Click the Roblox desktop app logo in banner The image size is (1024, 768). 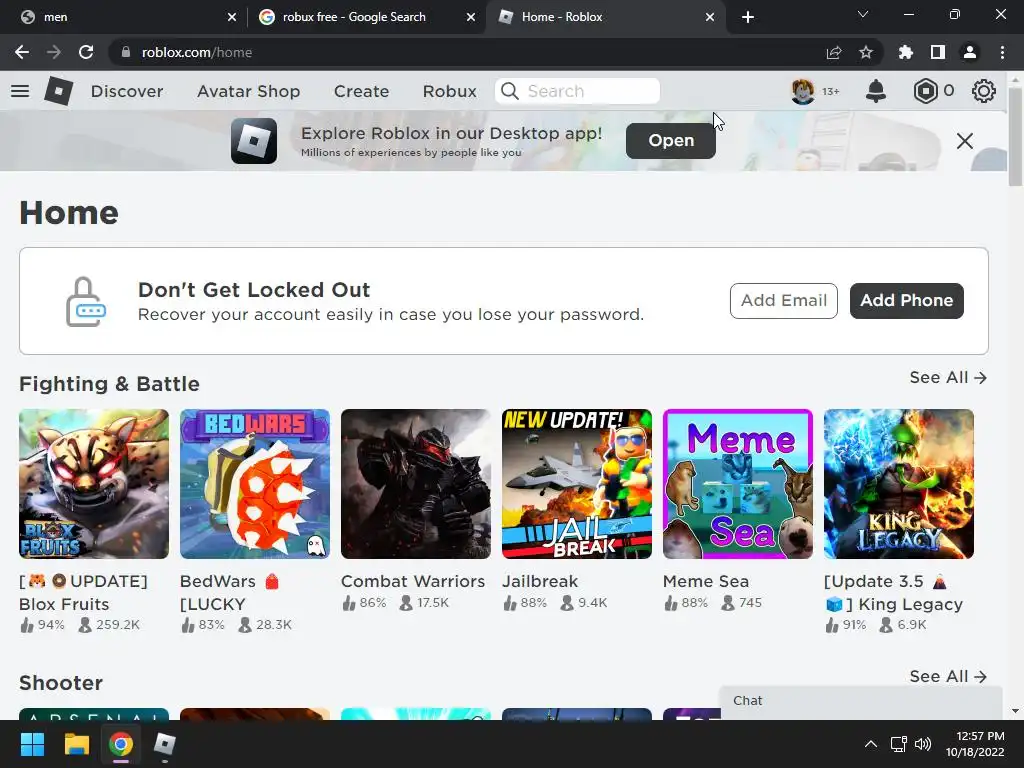254,140
